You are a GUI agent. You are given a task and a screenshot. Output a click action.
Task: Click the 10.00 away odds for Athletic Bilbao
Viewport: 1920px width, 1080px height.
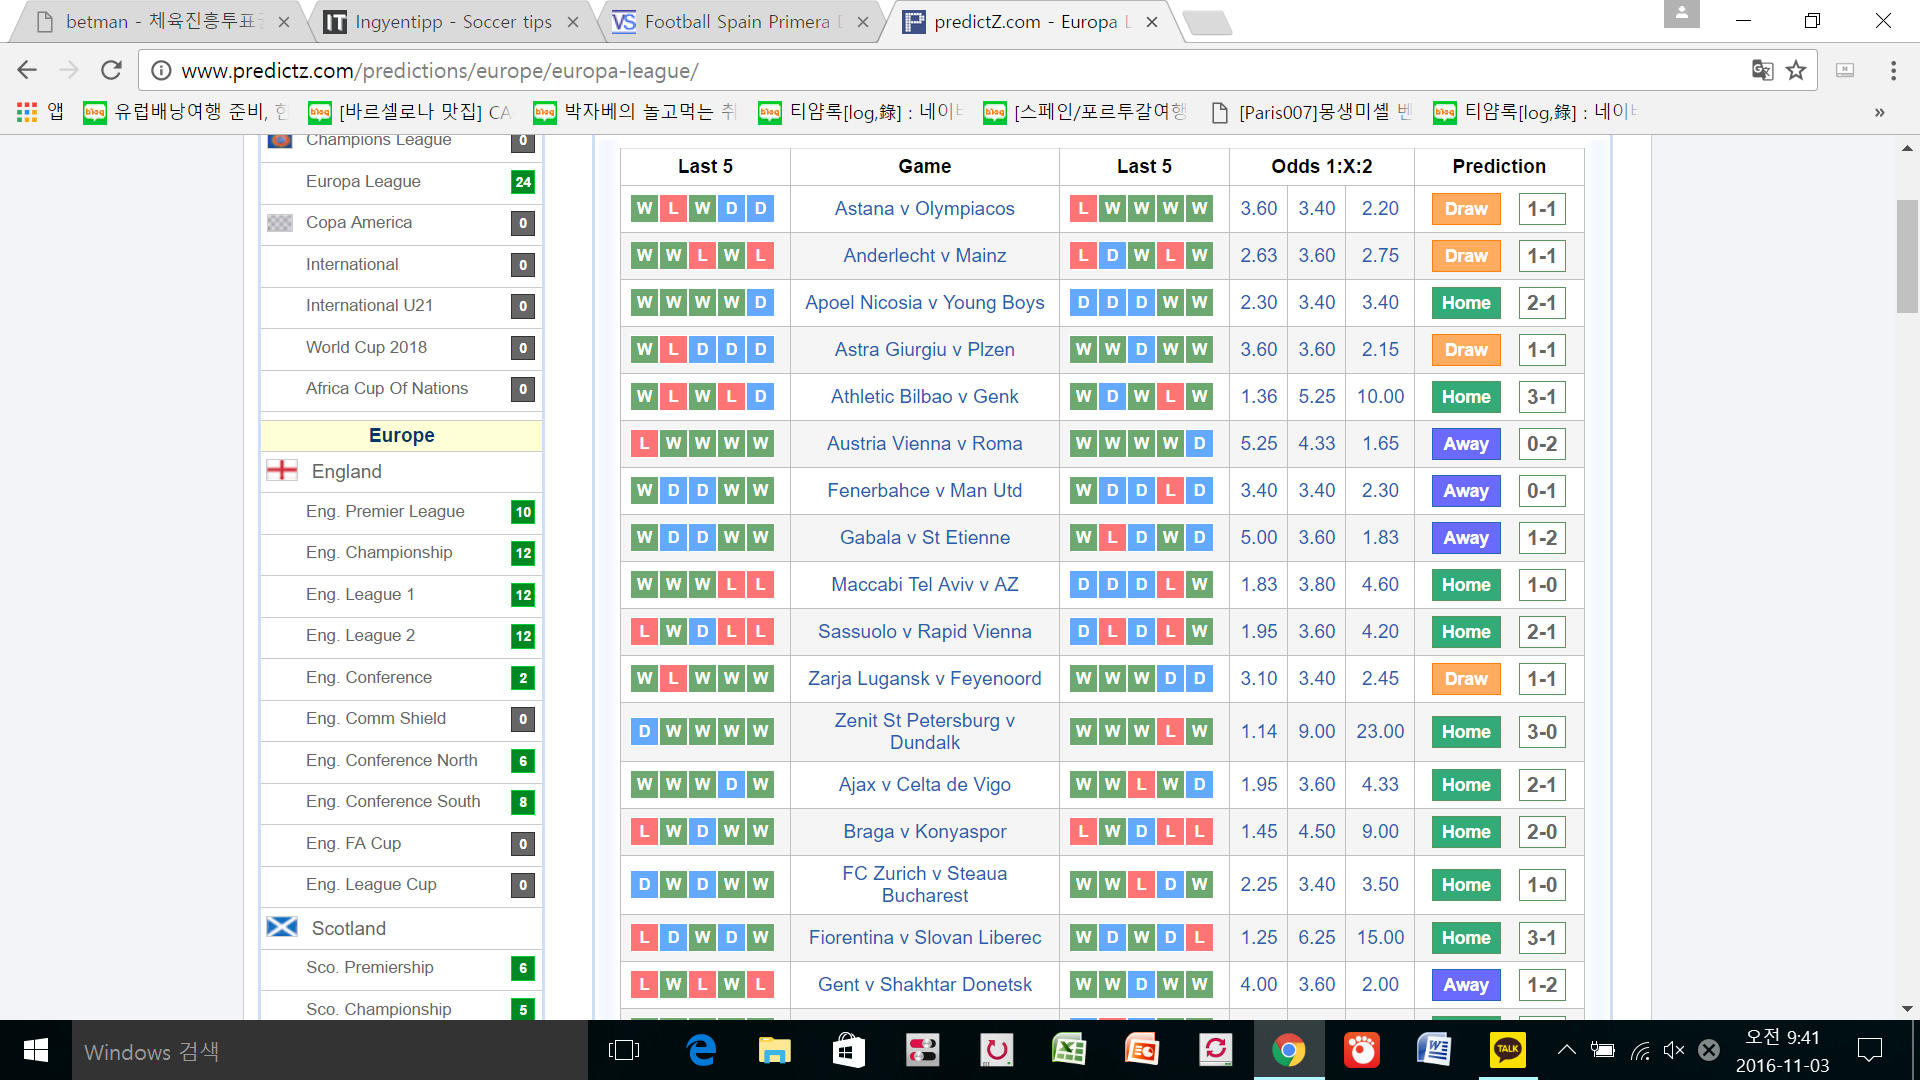click(1380, 396)
